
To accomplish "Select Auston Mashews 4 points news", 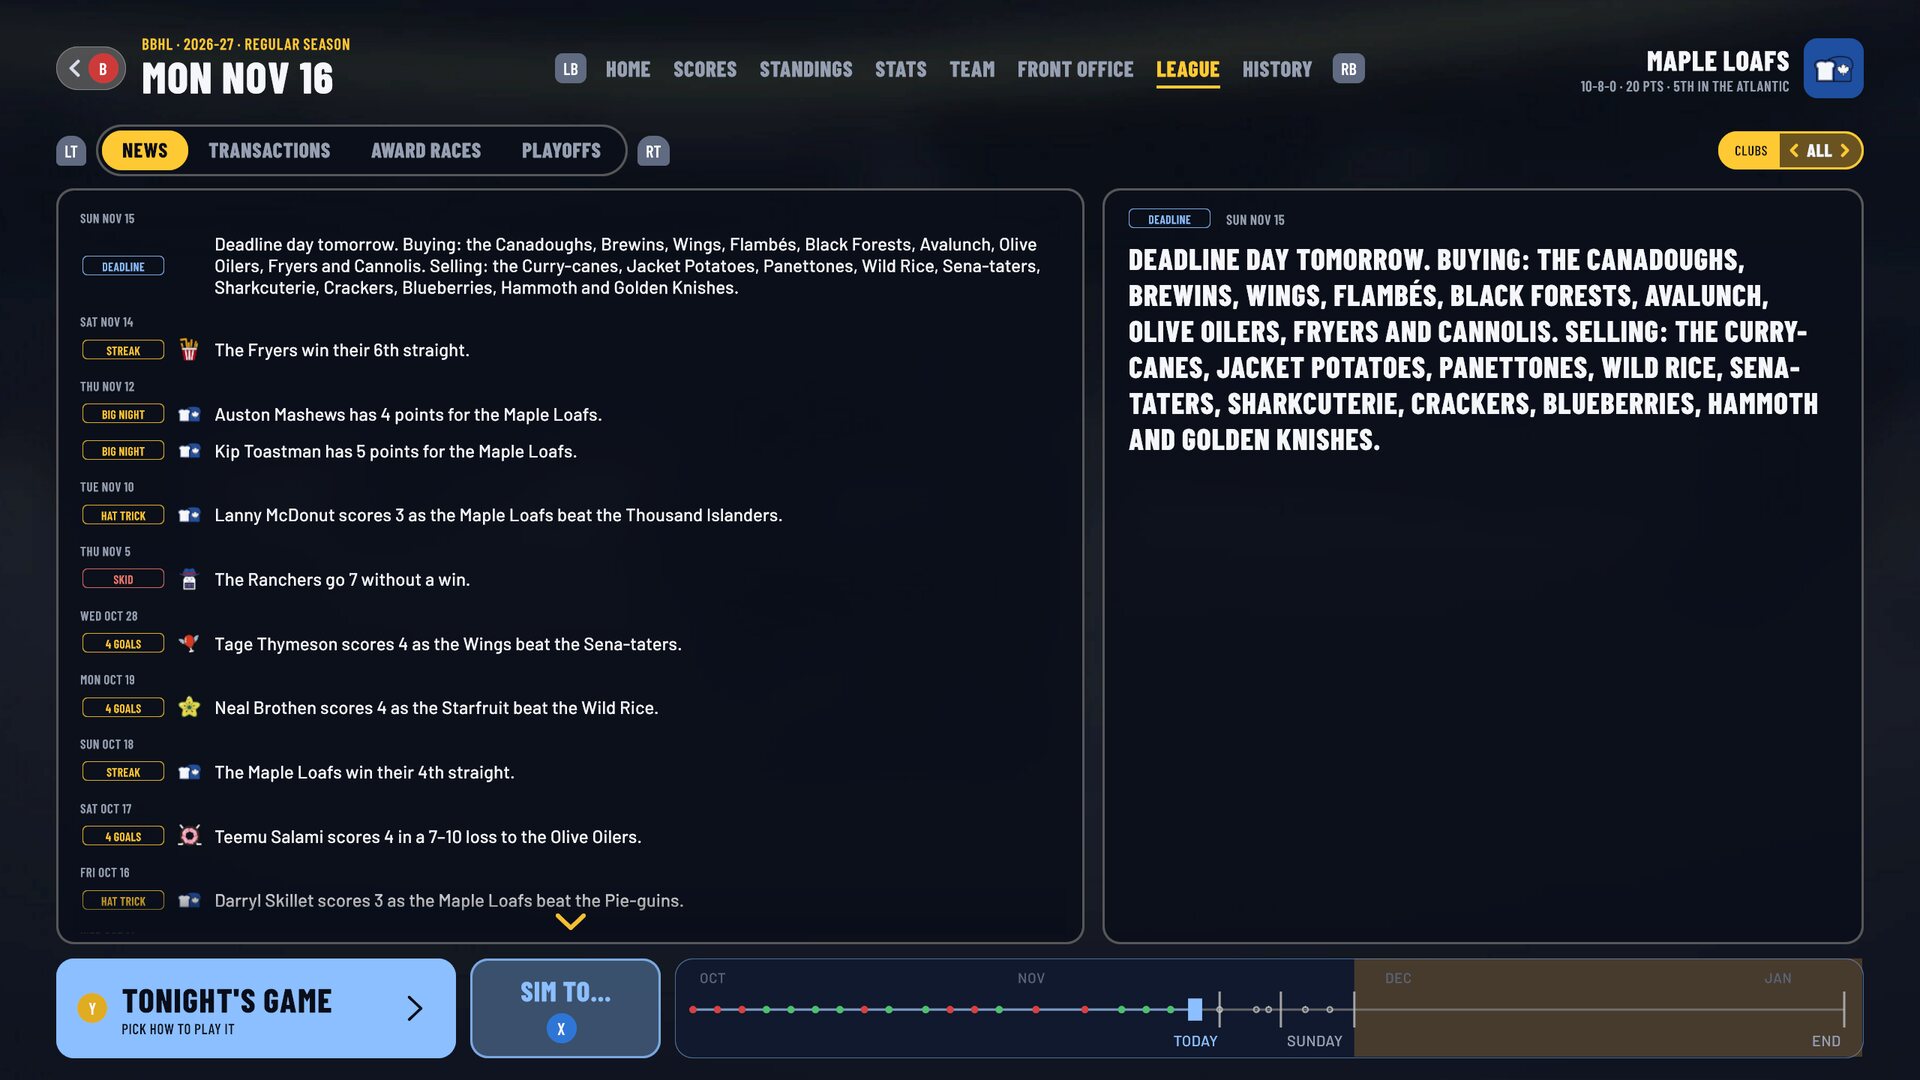I will [x=570, y=414].
